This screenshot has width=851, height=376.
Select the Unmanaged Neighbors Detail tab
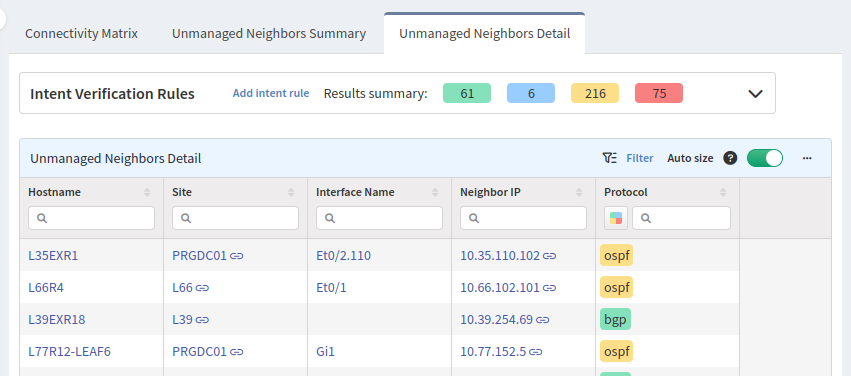(x=484, y=34)
